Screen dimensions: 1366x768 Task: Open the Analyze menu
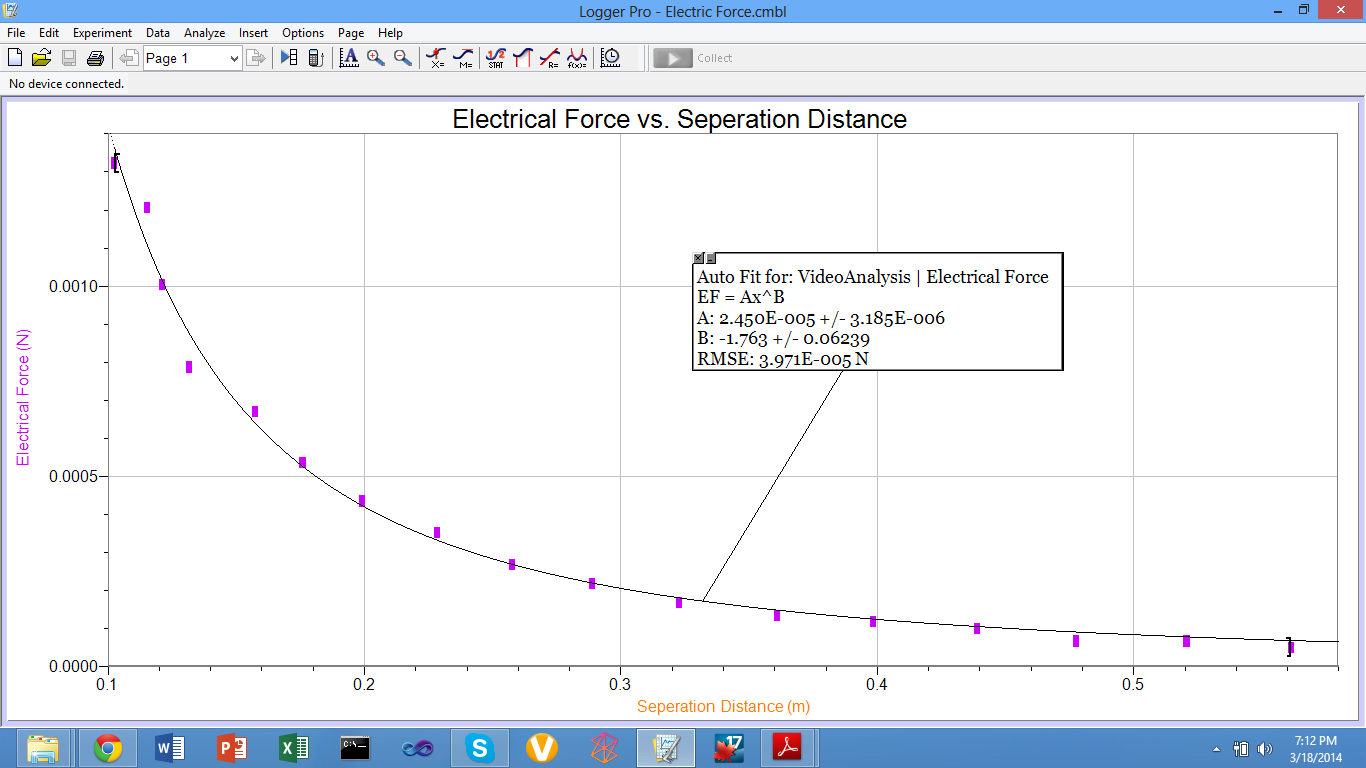(204, 33)
